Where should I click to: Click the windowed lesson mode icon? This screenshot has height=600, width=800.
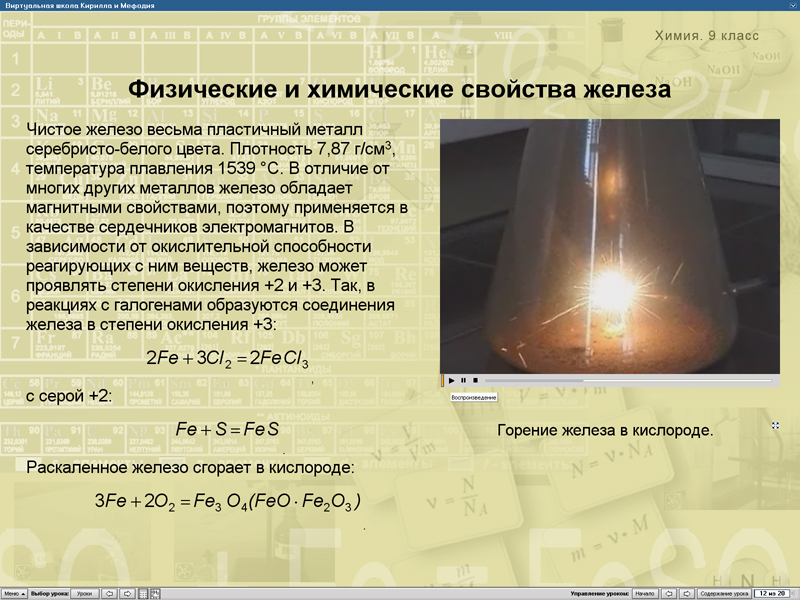click(x=156, y=593)
